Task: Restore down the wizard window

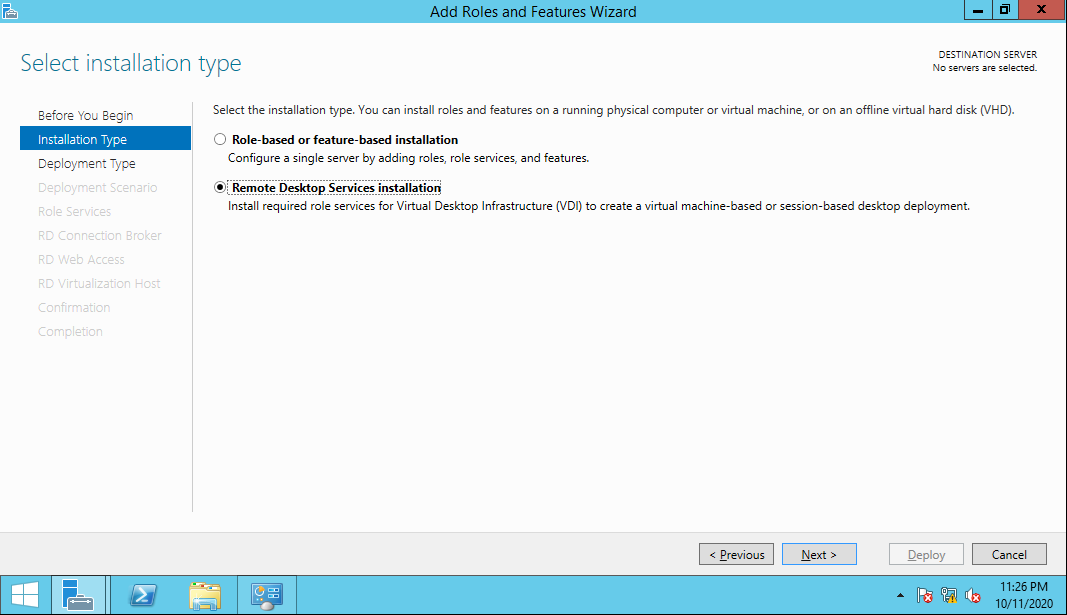Action: [1004, 10]
